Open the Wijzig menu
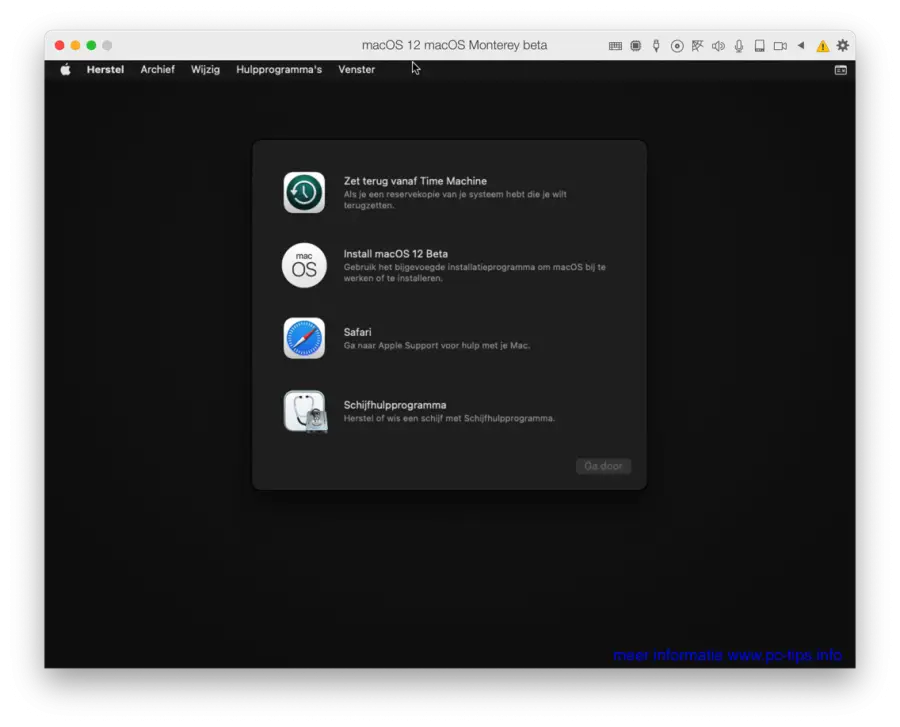This screenshot has height=727, width=900. (x=205, y=69)
